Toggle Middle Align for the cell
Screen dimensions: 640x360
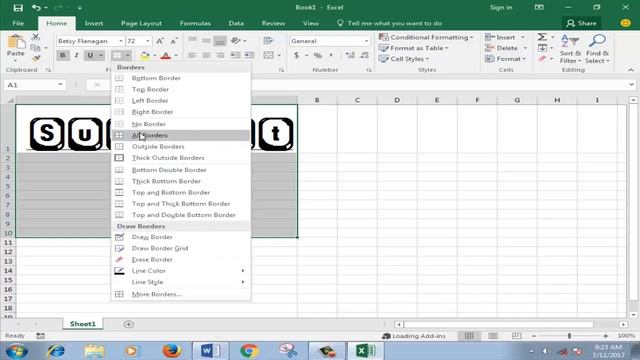click(206, 40)
